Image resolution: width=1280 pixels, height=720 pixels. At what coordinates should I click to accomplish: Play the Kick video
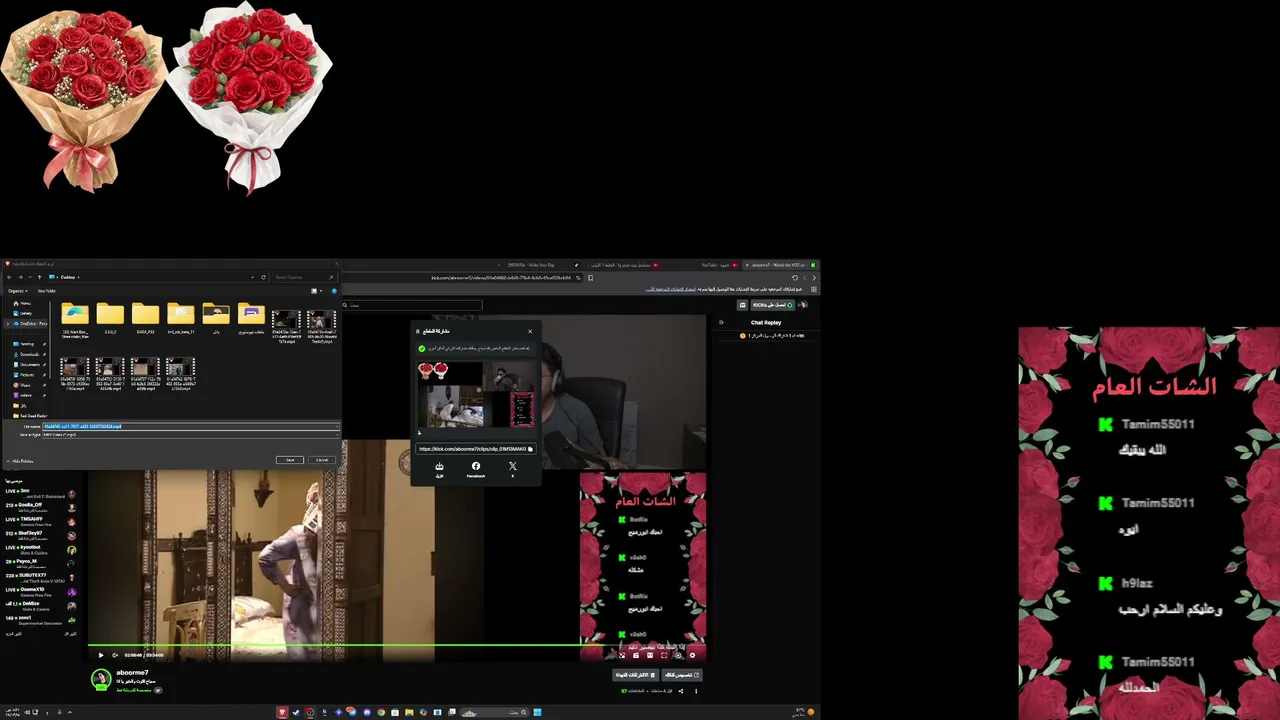[x=101, y=655]
